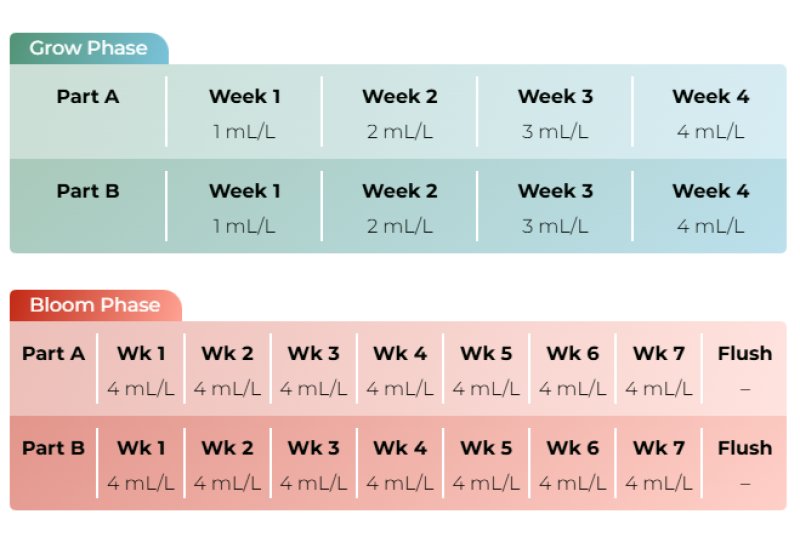
Task: Select Wk 1 cell in Bloom Part A row
Action: [x=141, y=370]
